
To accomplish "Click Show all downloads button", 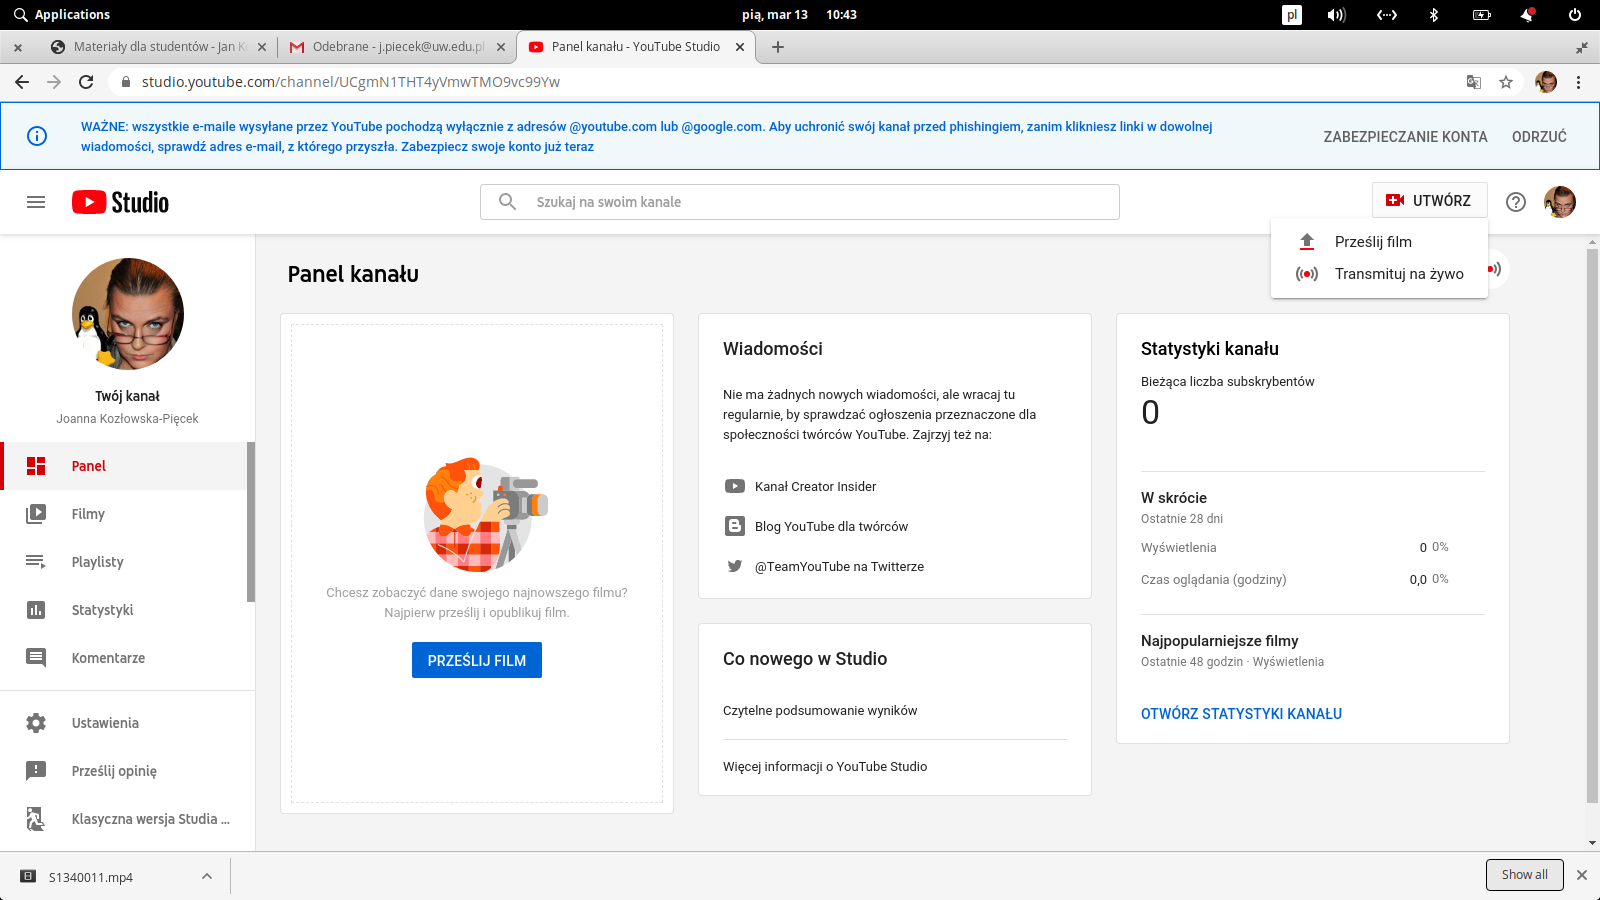I will [1524, 875].
